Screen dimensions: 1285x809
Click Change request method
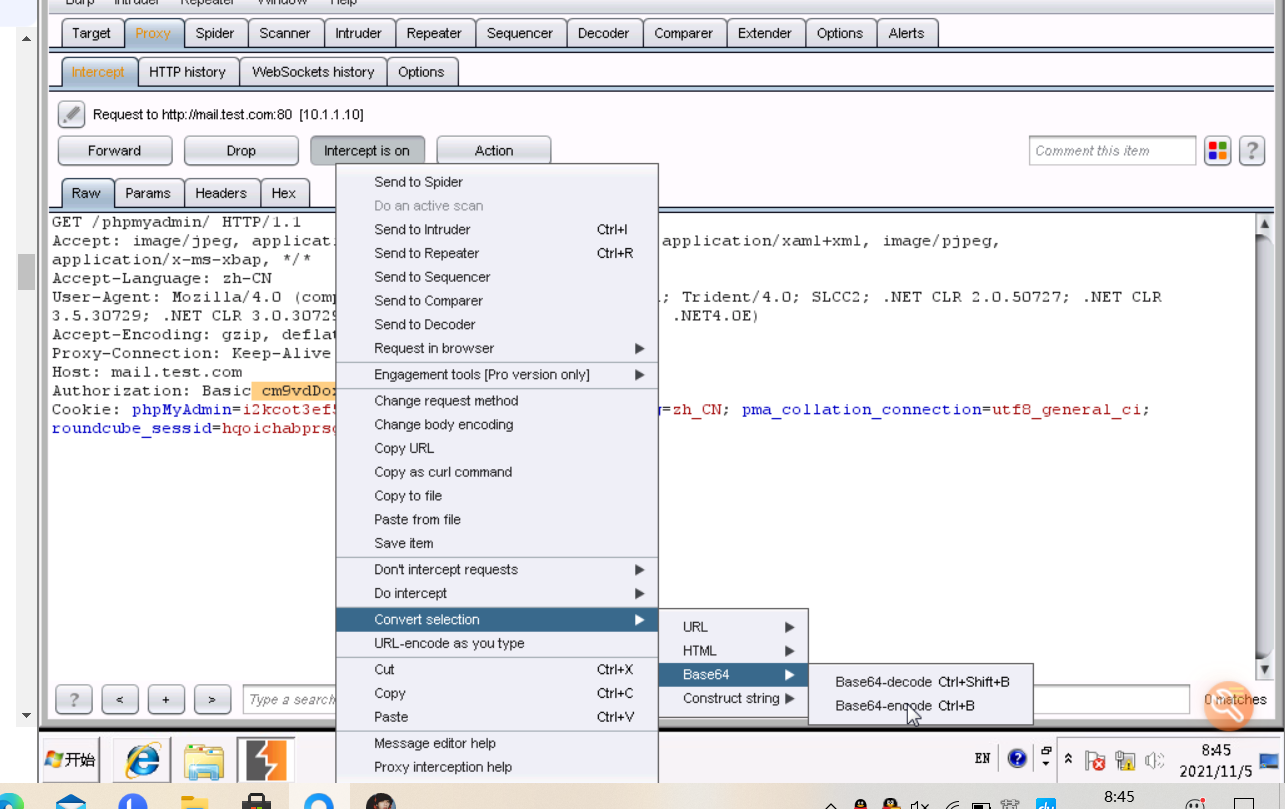(x=497, y=400)
